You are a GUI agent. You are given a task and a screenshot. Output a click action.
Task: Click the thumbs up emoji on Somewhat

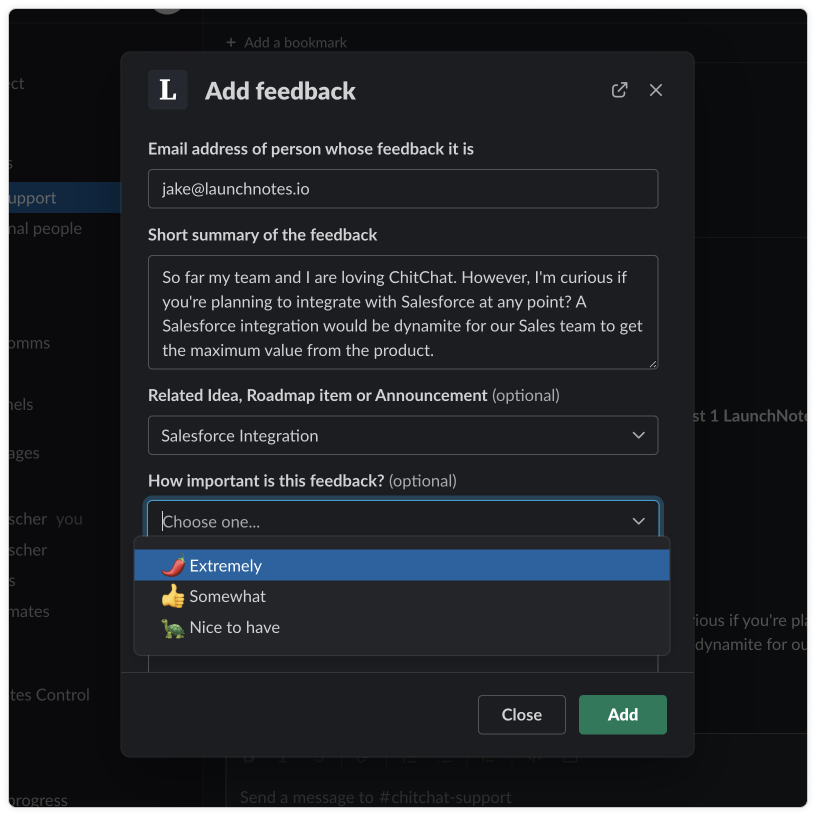(x=173, y=596)
